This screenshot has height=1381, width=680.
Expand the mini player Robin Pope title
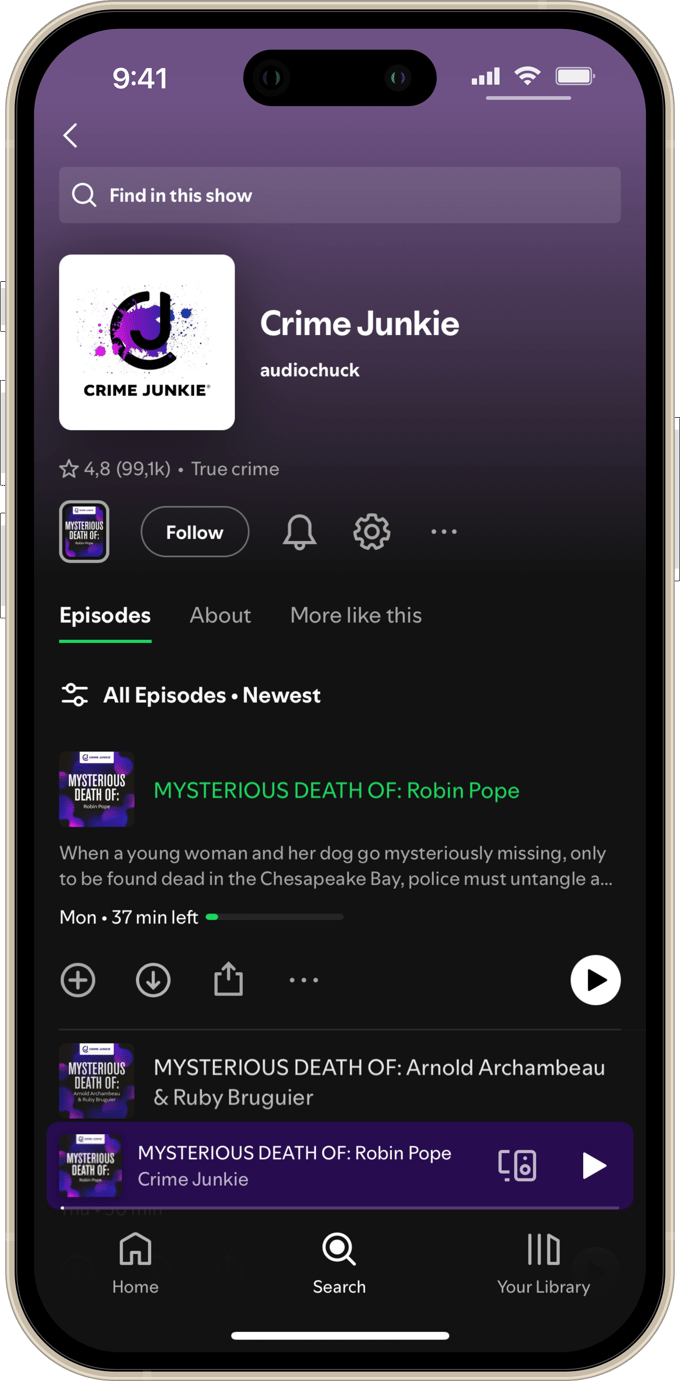tap(295, 1153)
